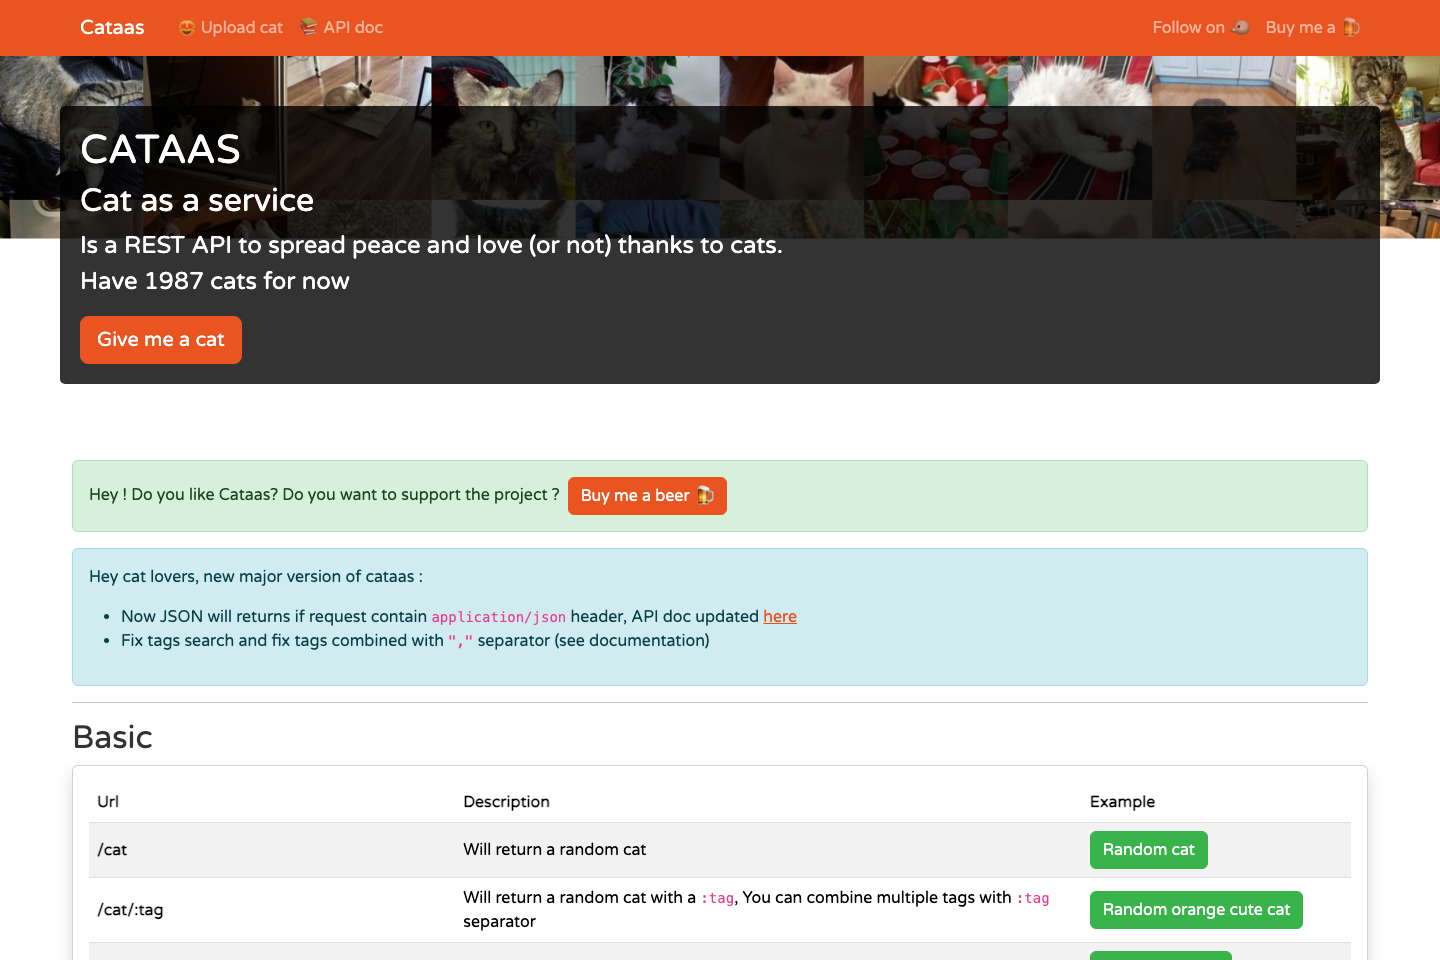This screenshot has width=1440, height=960.
Task: Open API doc from the navbar
Action: [x=351, y=27]
